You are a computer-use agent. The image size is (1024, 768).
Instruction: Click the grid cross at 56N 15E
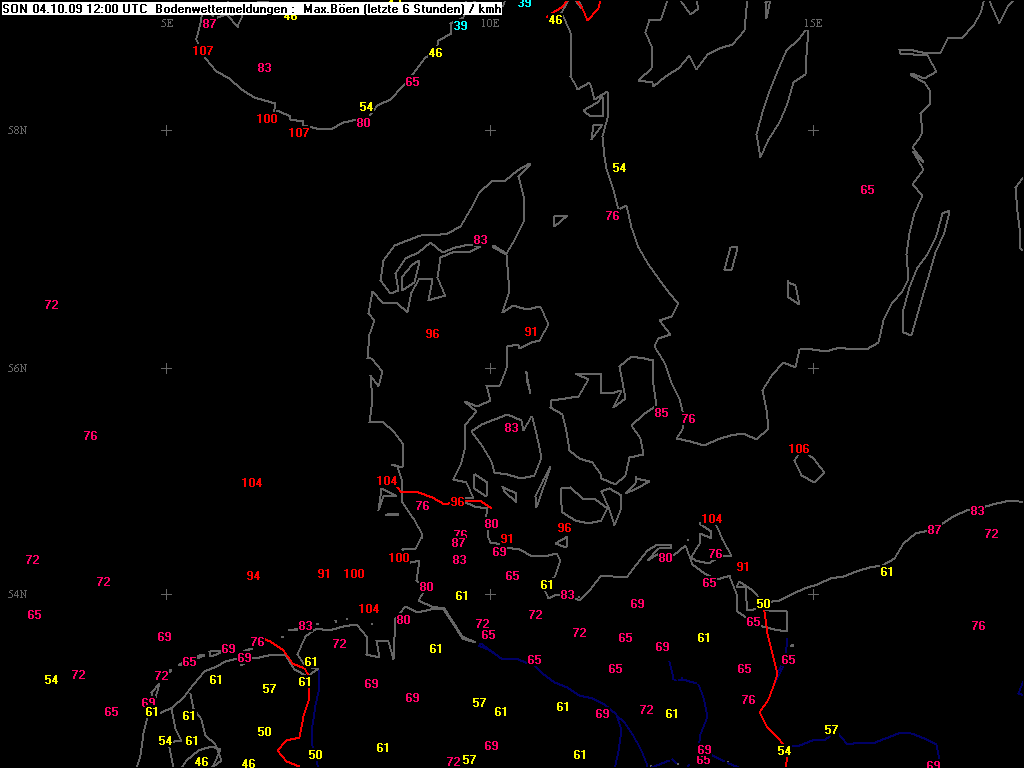click(813, 368)
